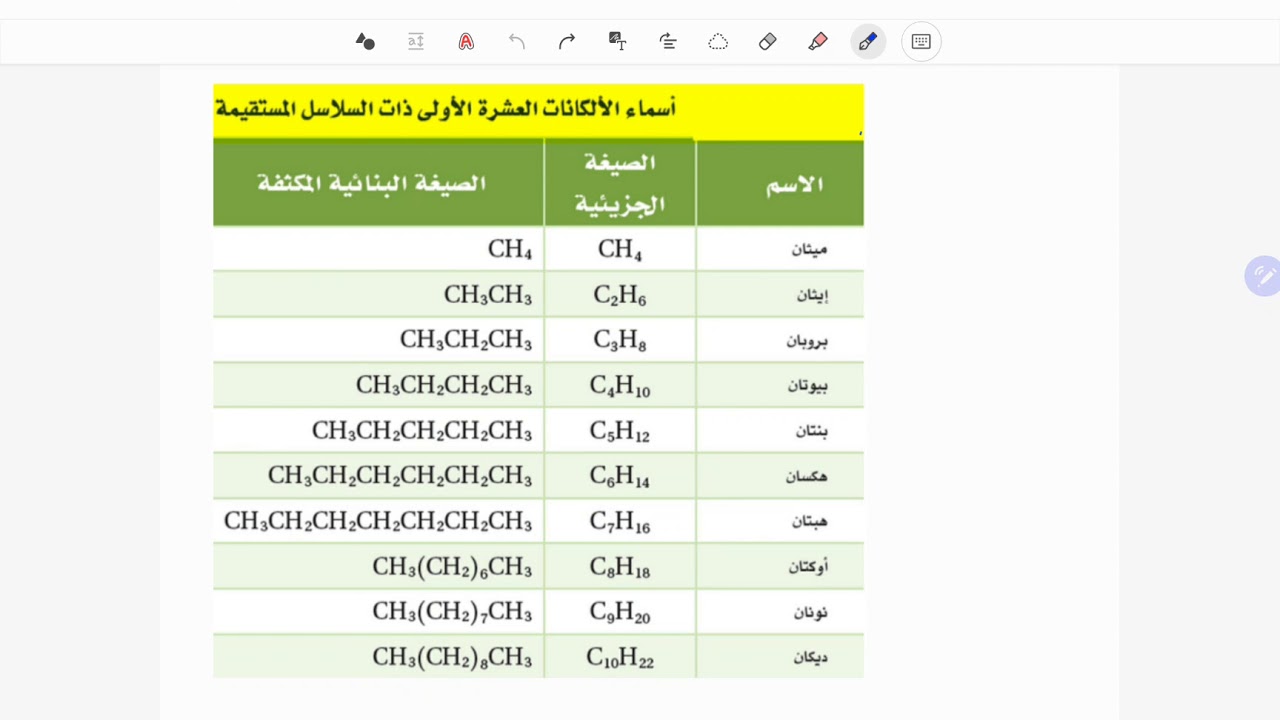Click the C9H20 molecular formula

(620, 613)
